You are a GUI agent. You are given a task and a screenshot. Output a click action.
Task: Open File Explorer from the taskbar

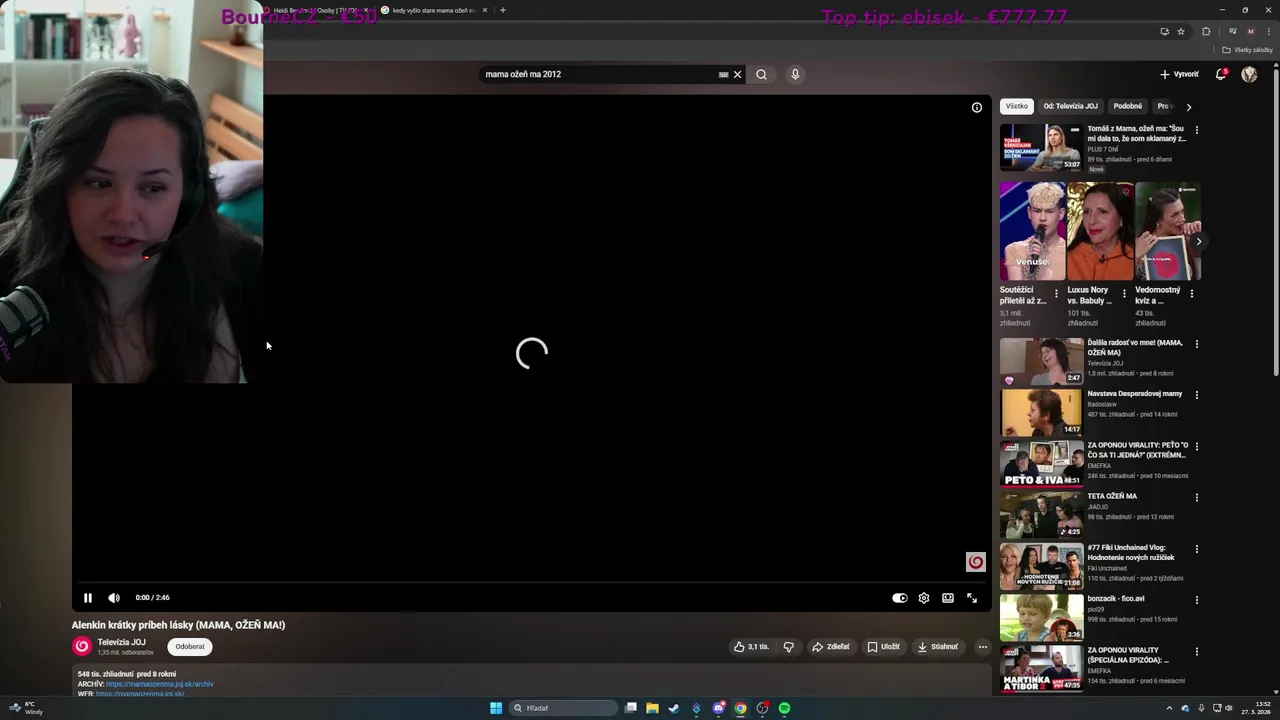click(652, 708)
